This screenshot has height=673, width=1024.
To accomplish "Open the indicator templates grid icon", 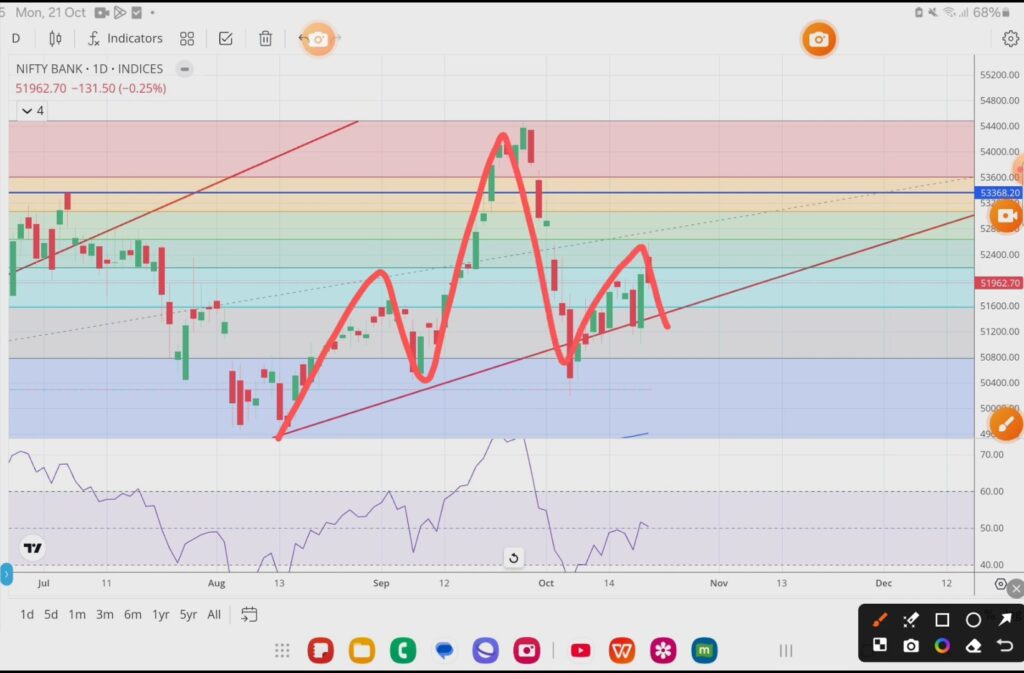I will [187, 39].
